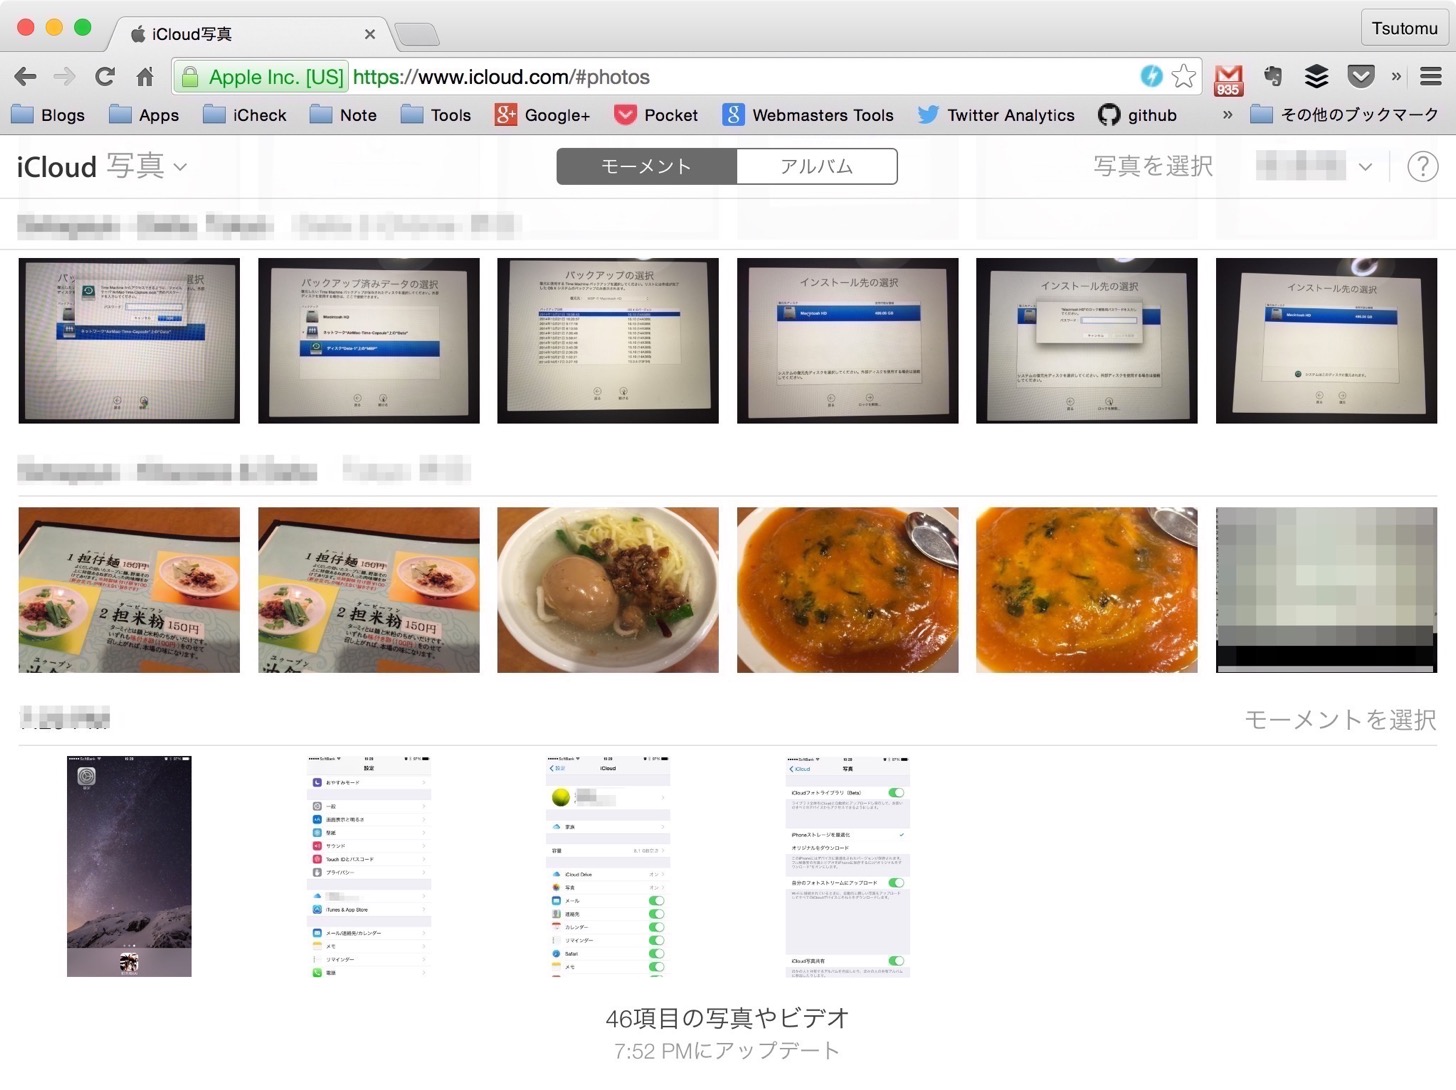
Task: Save the page with the Pocket extension icon
Action: tap(1361, 76)
